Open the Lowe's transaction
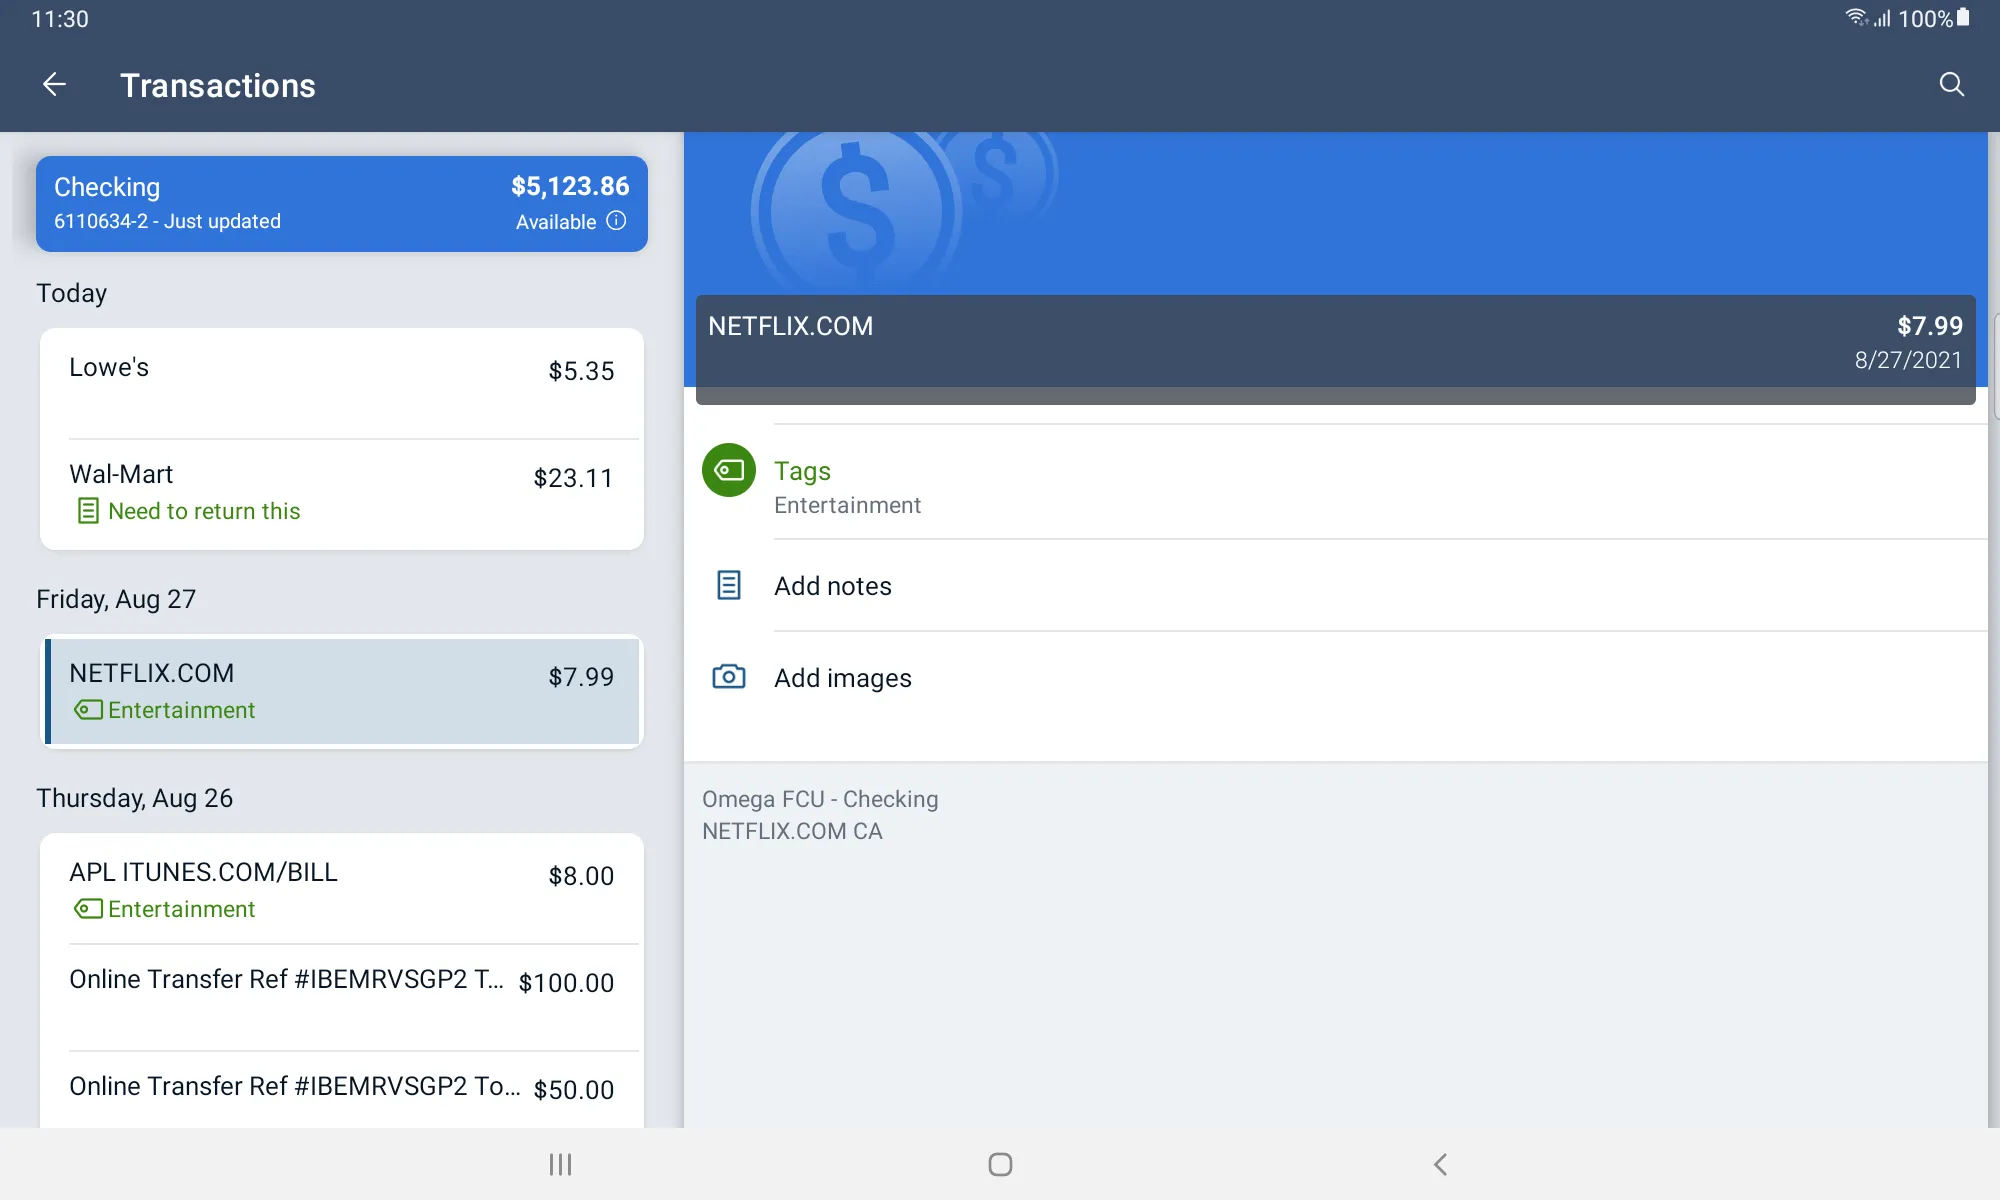Screen dimensions: 2000x1200 342,383
